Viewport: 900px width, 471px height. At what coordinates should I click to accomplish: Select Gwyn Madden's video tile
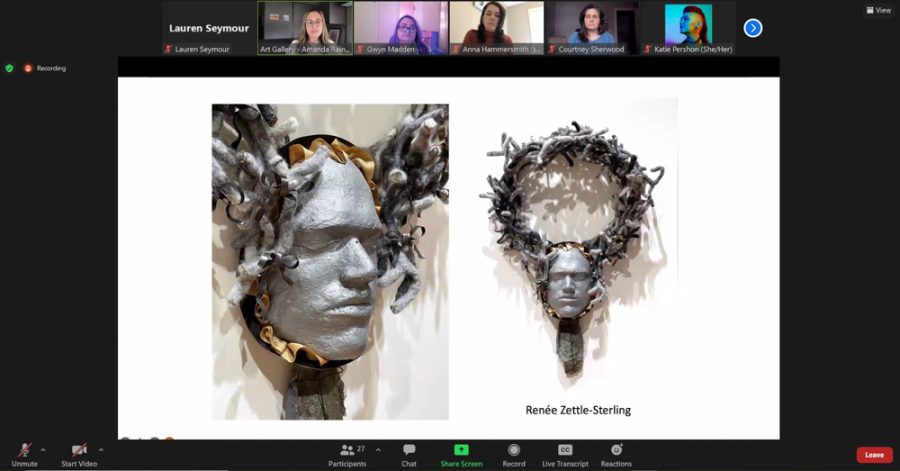[401, 28]
